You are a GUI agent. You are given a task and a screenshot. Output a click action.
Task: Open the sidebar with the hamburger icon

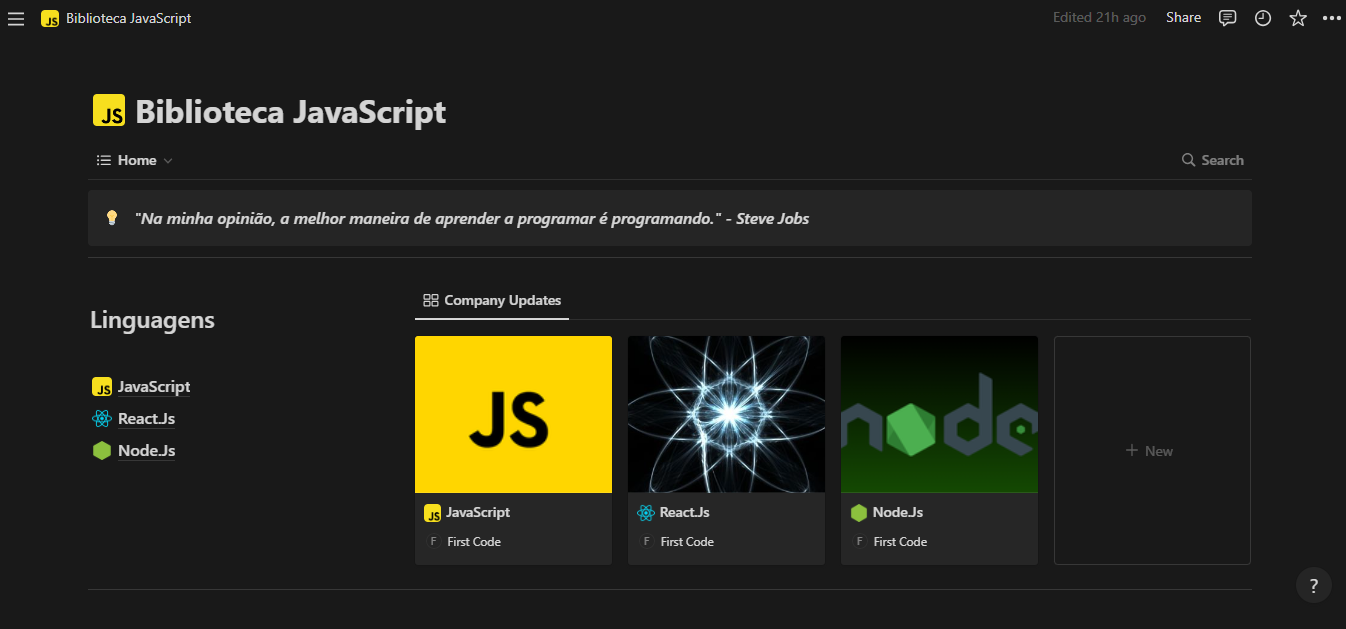(15, 17)
